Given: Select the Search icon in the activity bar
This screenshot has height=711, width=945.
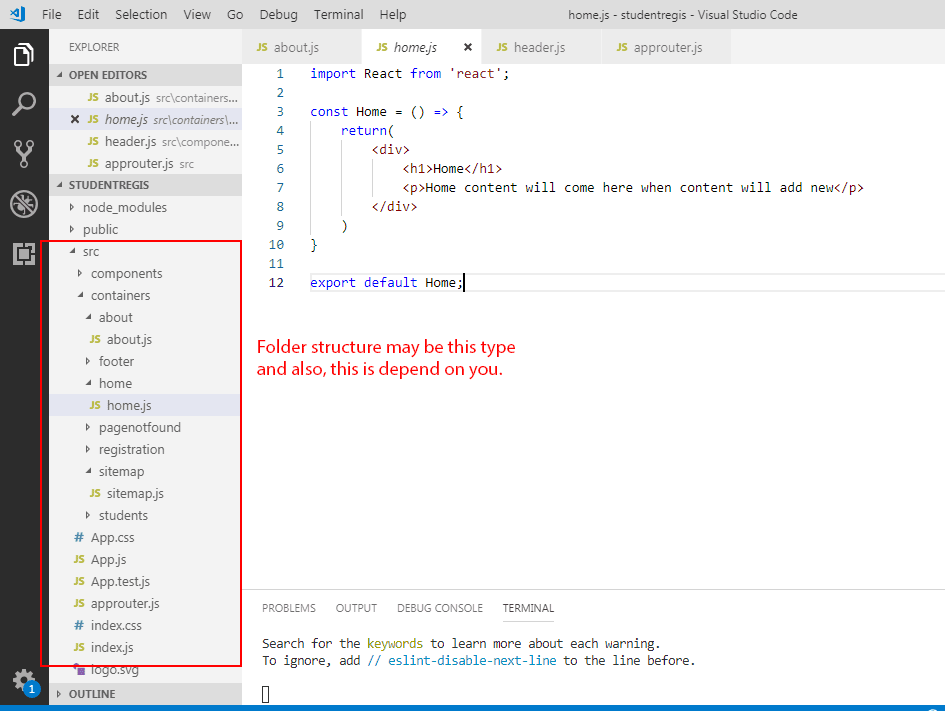Looking at the screenshot, I should click(x=25, y=103).
